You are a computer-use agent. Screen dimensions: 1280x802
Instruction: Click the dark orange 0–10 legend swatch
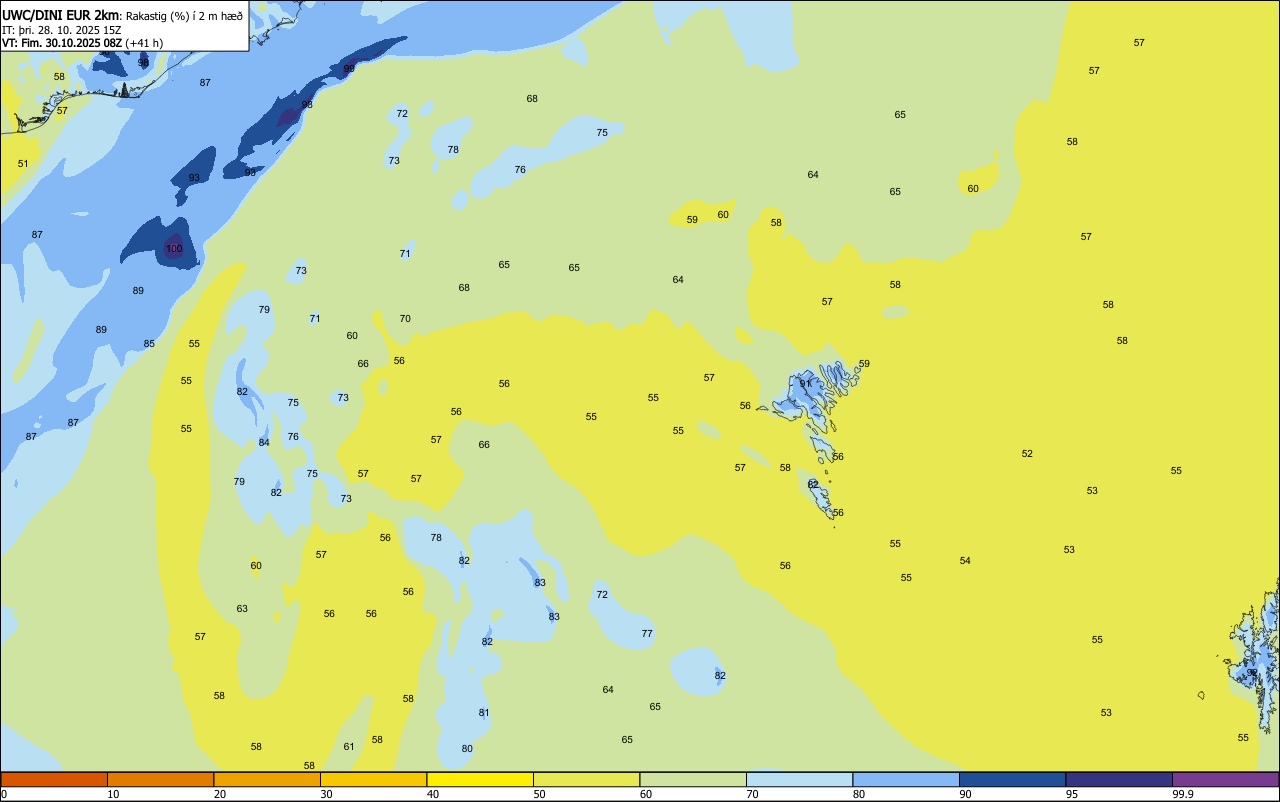54,779
